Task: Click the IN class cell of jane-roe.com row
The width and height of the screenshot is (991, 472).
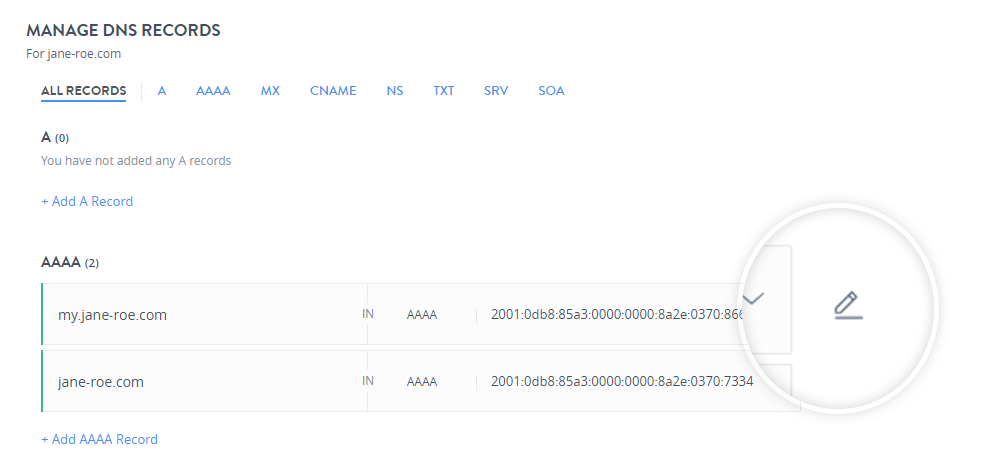Action: [x=368, y=381]
